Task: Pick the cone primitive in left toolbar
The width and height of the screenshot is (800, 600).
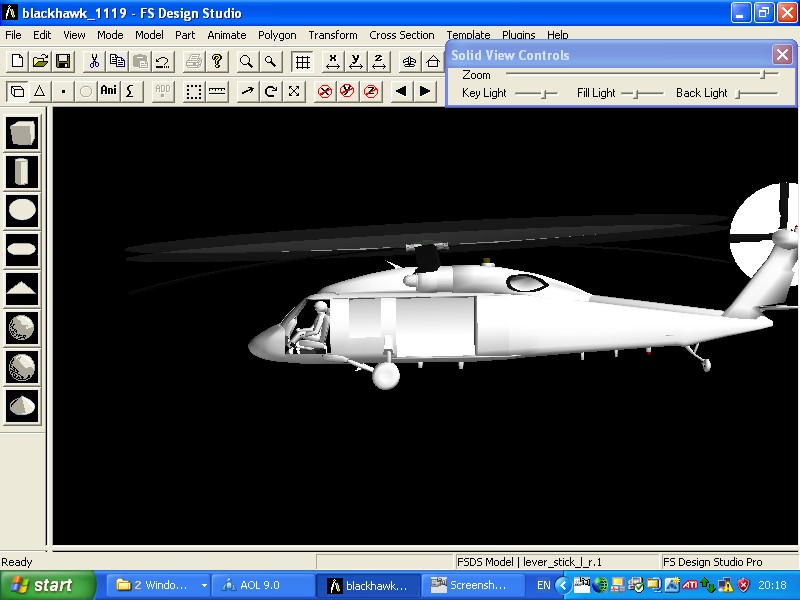Action: pos(22,404)
